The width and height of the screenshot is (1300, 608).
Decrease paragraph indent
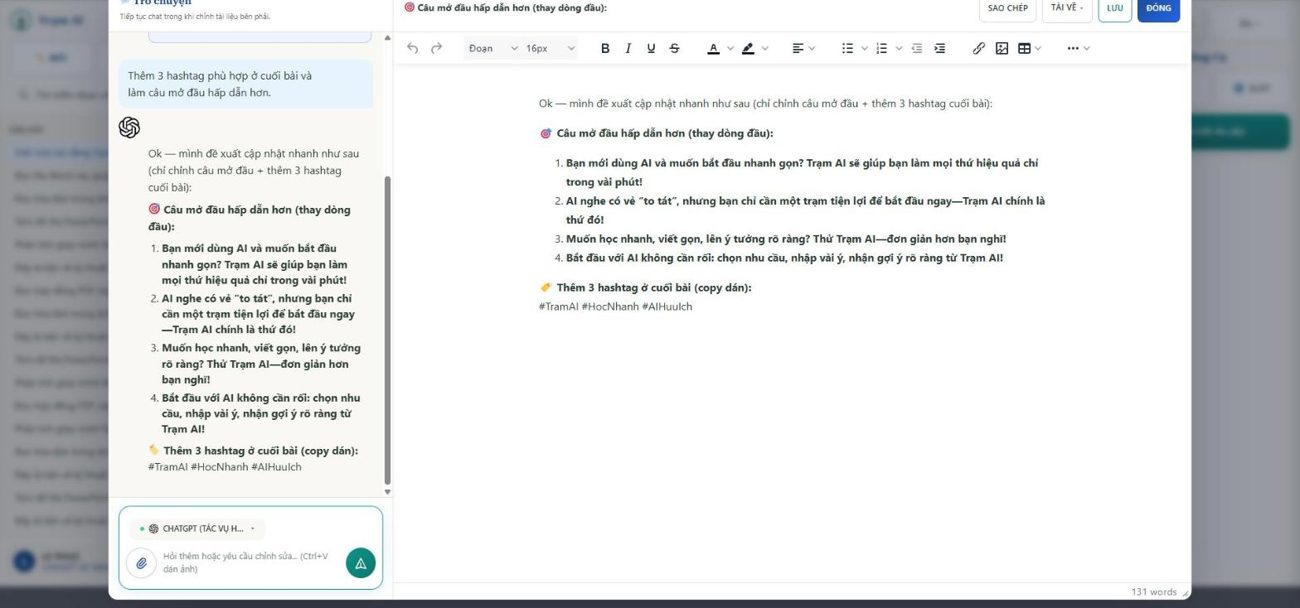coord(916,48)
